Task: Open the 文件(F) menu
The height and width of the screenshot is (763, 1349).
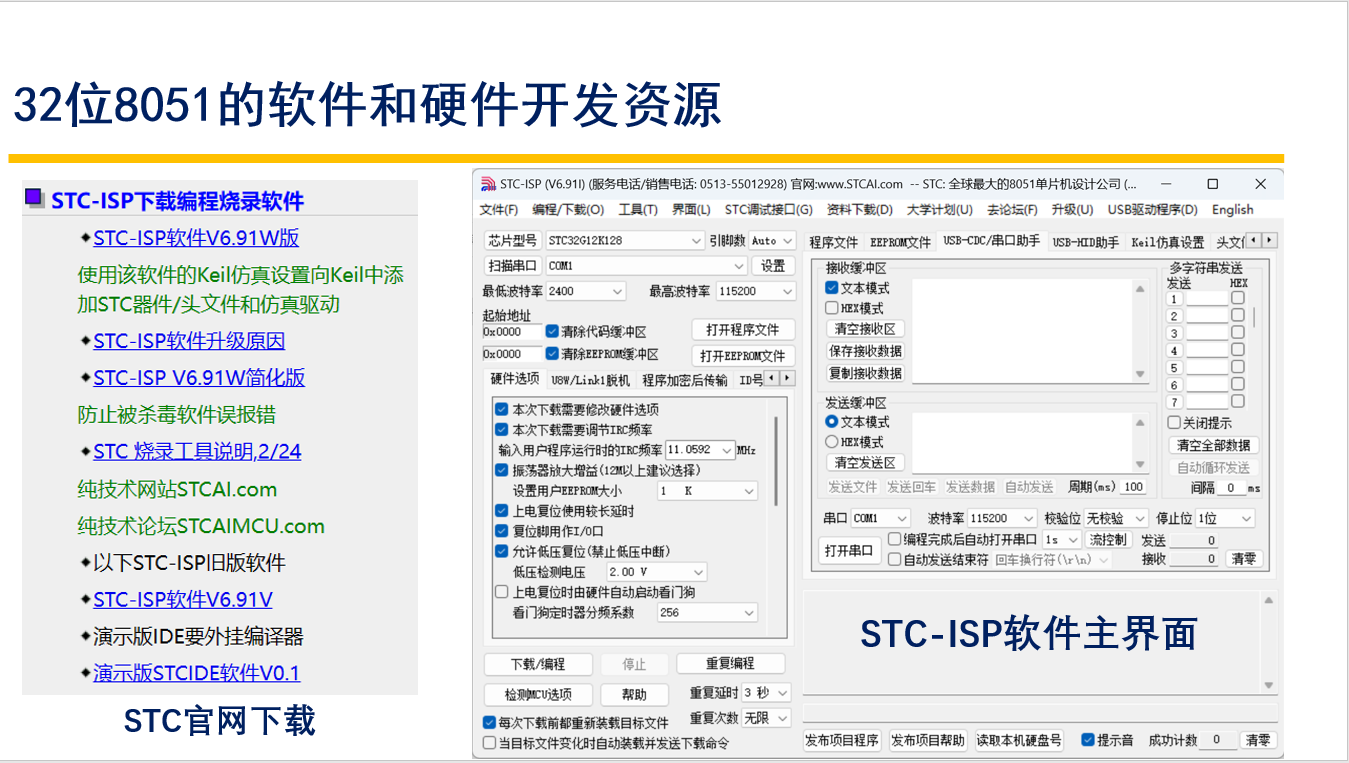Action: tap(499, 210)
